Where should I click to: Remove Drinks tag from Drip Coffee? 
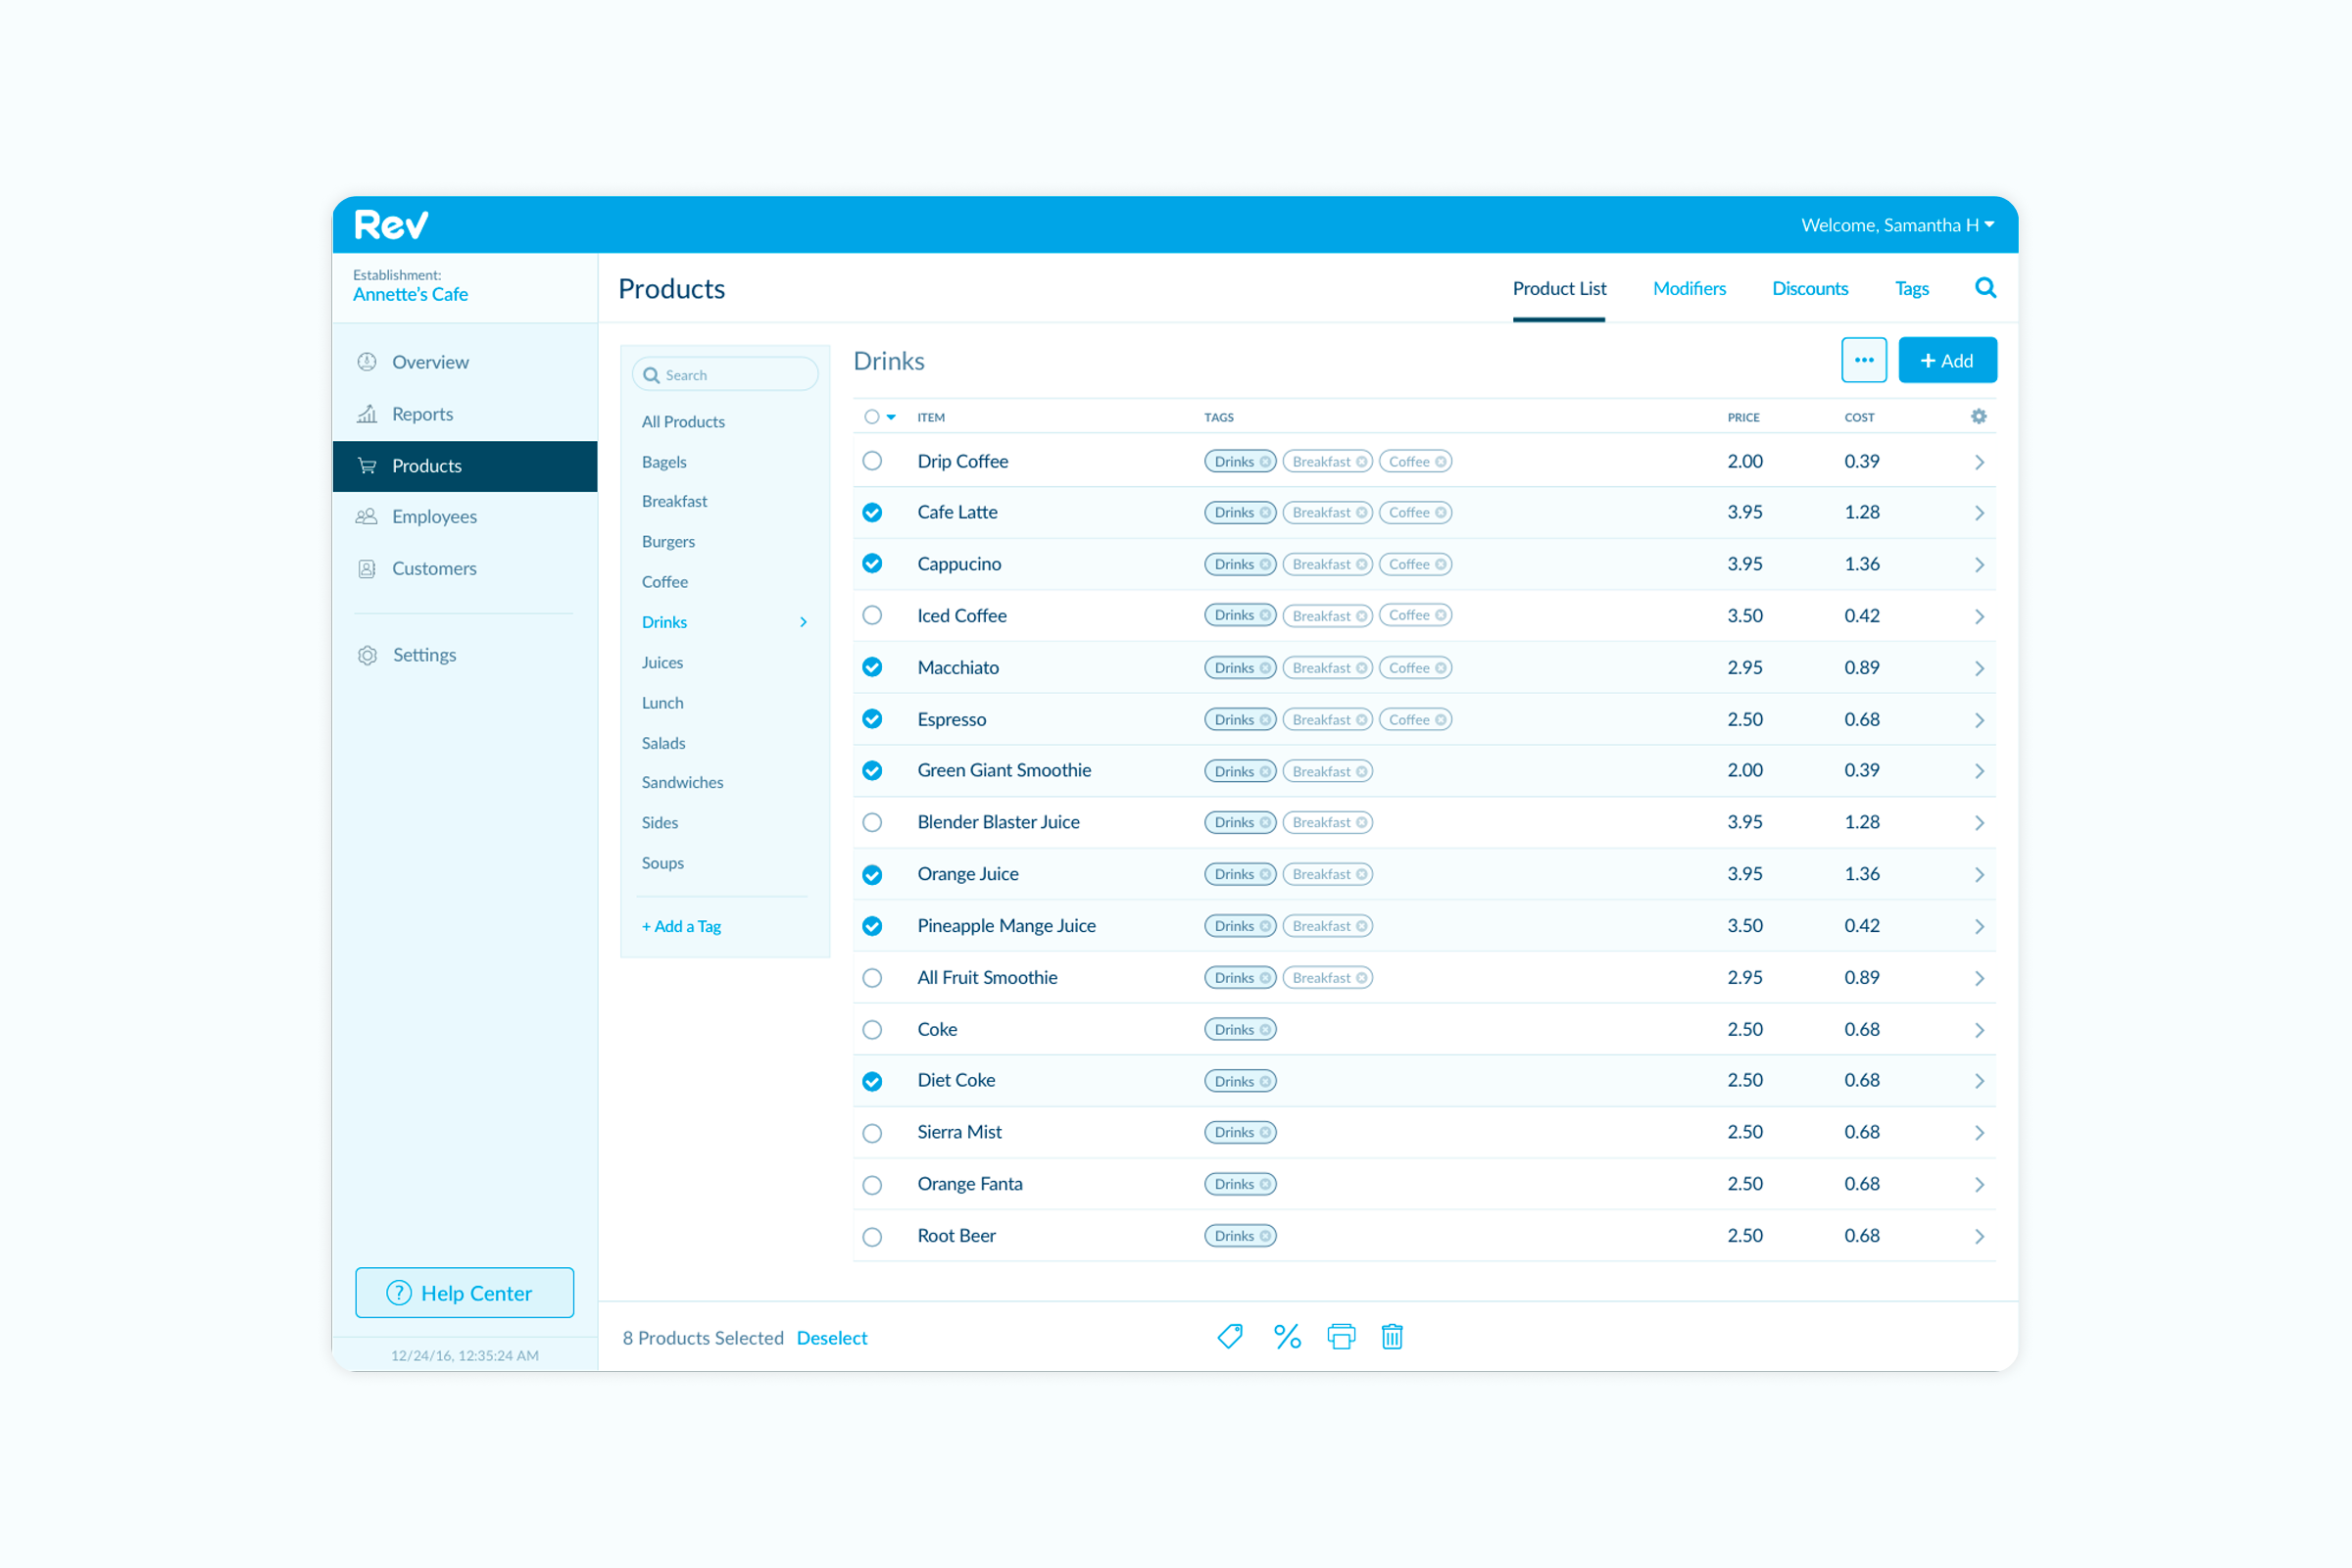tap(1265, 461)
